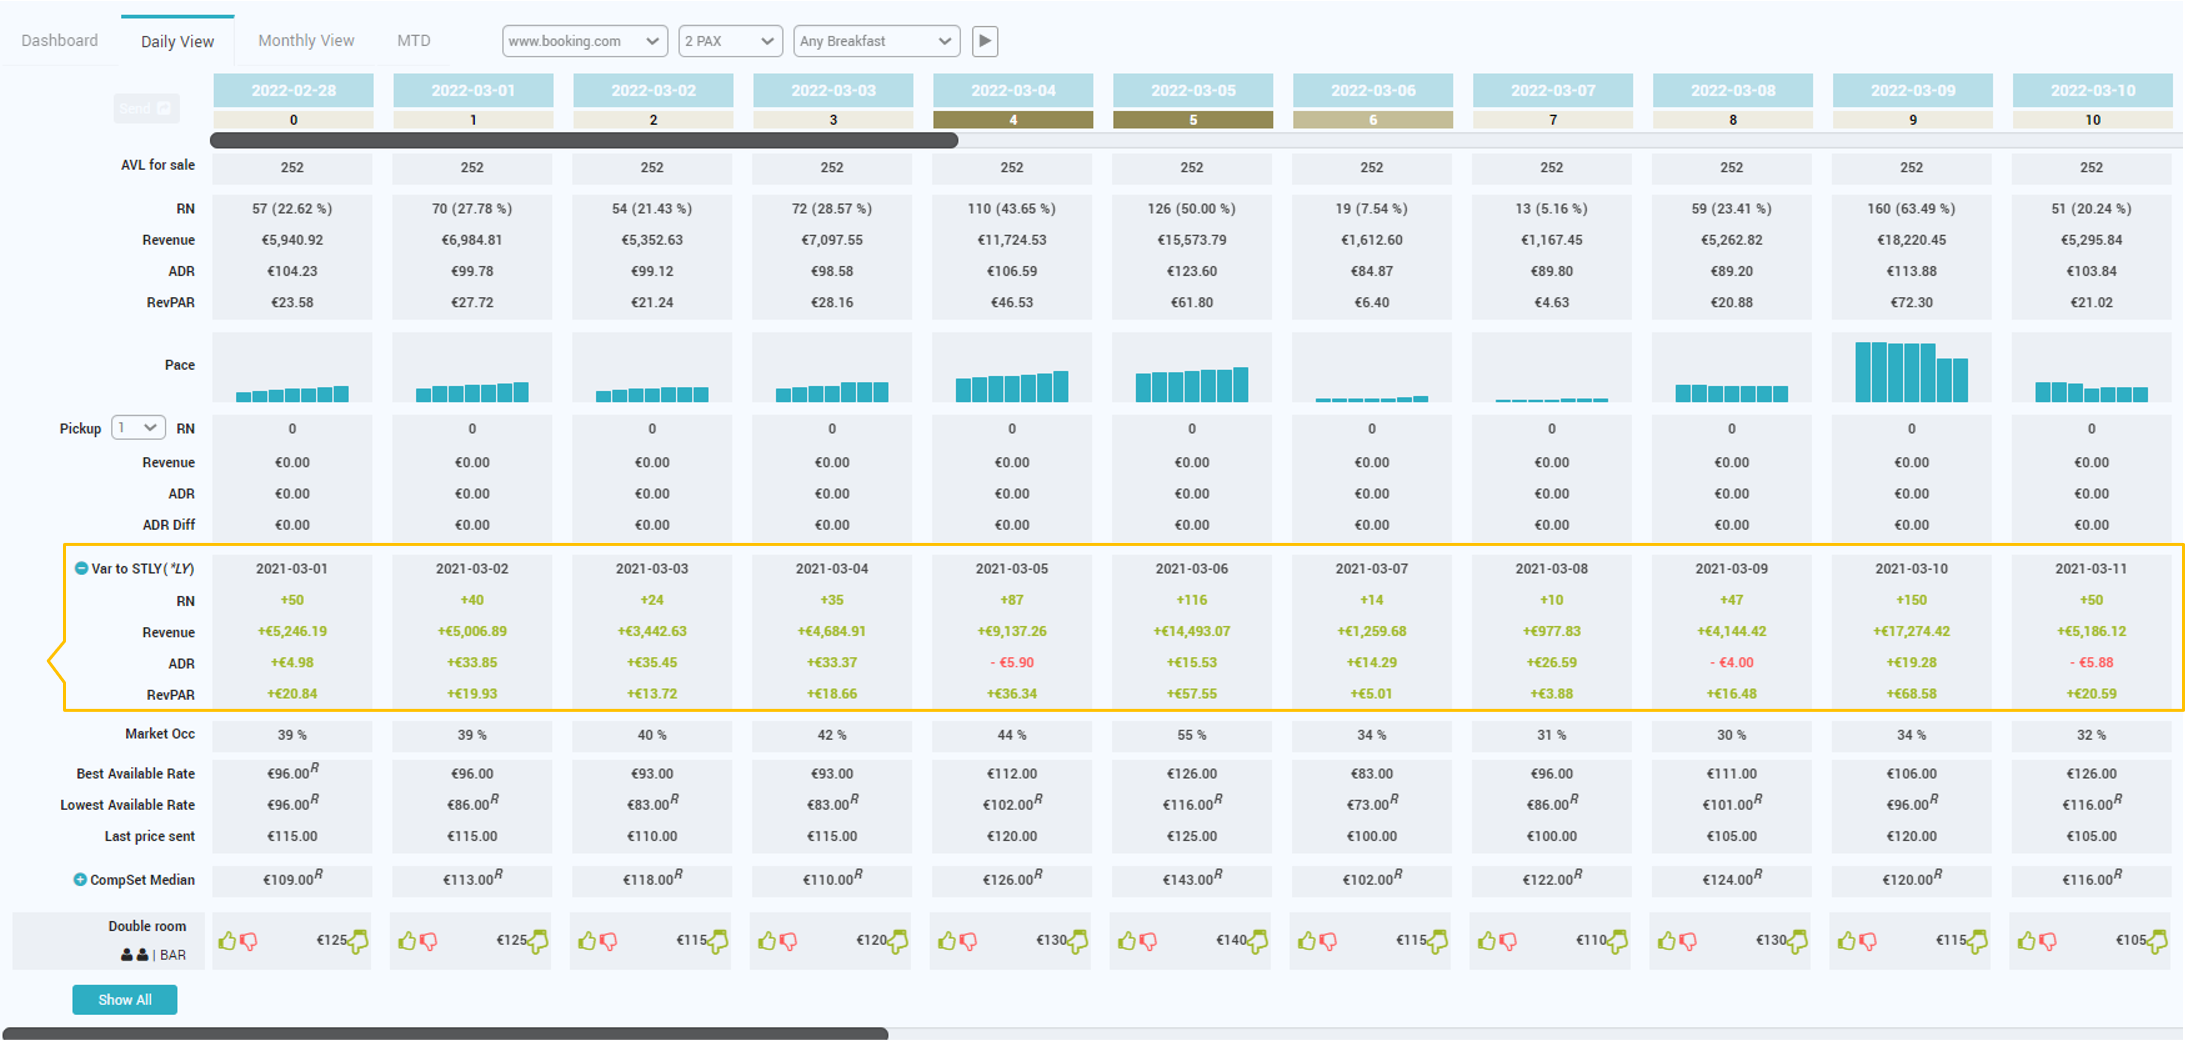Open the MTD tab
Viewport: 2185px width, 1040px height.
[414, 41]
